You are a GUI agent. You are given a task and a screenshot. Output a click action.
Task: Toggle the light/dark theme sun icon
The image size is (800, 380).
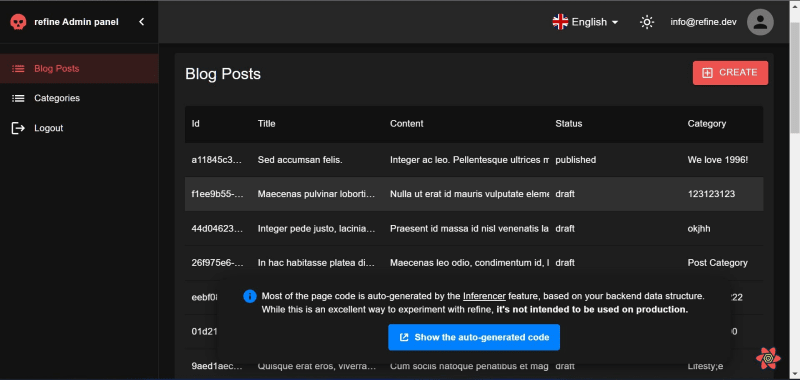(647, 22)
